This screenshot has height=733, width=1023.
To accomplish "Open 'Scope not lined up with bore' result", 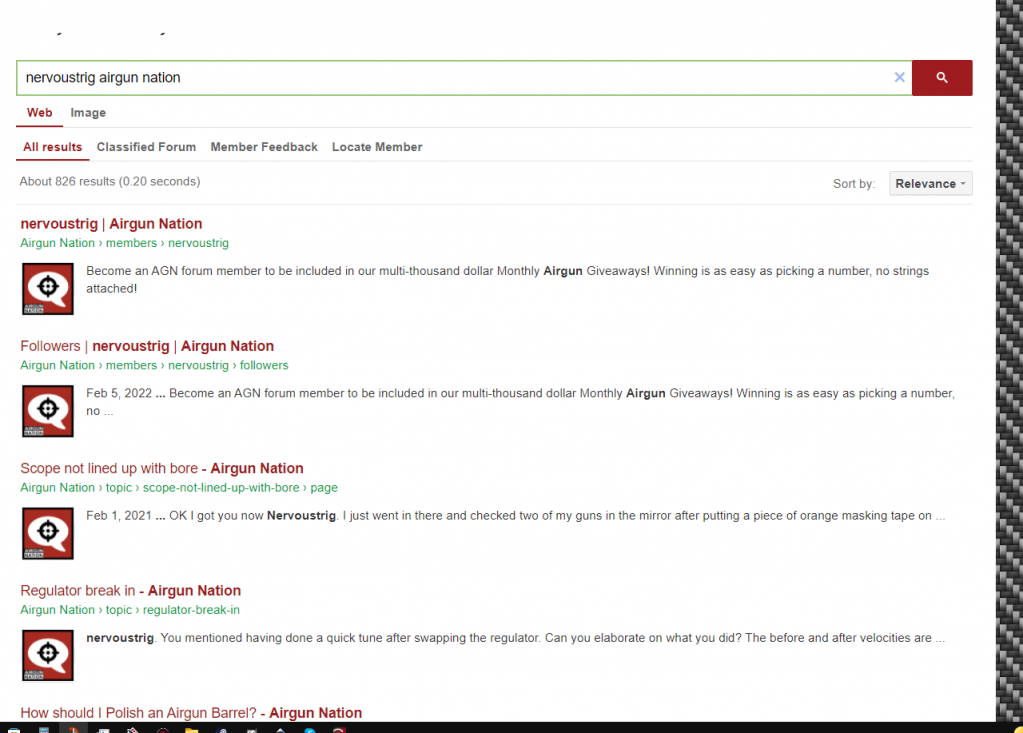I will coord(162,468).
